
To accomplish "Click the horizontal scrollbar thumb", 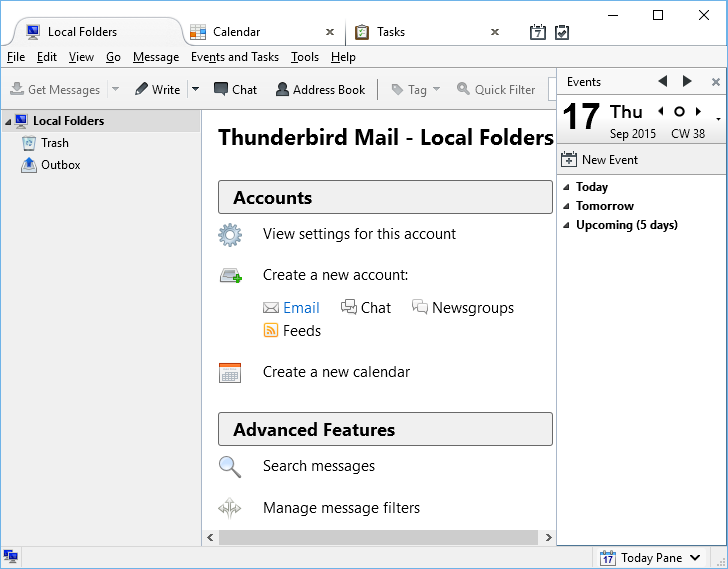I will pyautogui.click(x=378, y=537).
